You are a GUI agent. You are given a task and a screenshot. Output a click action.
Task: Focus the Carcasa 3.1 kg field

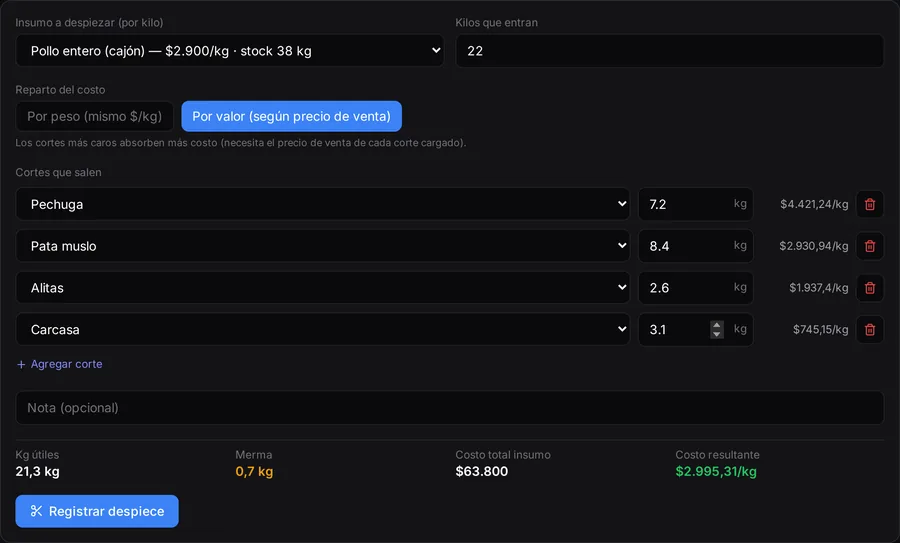point(696,329)
